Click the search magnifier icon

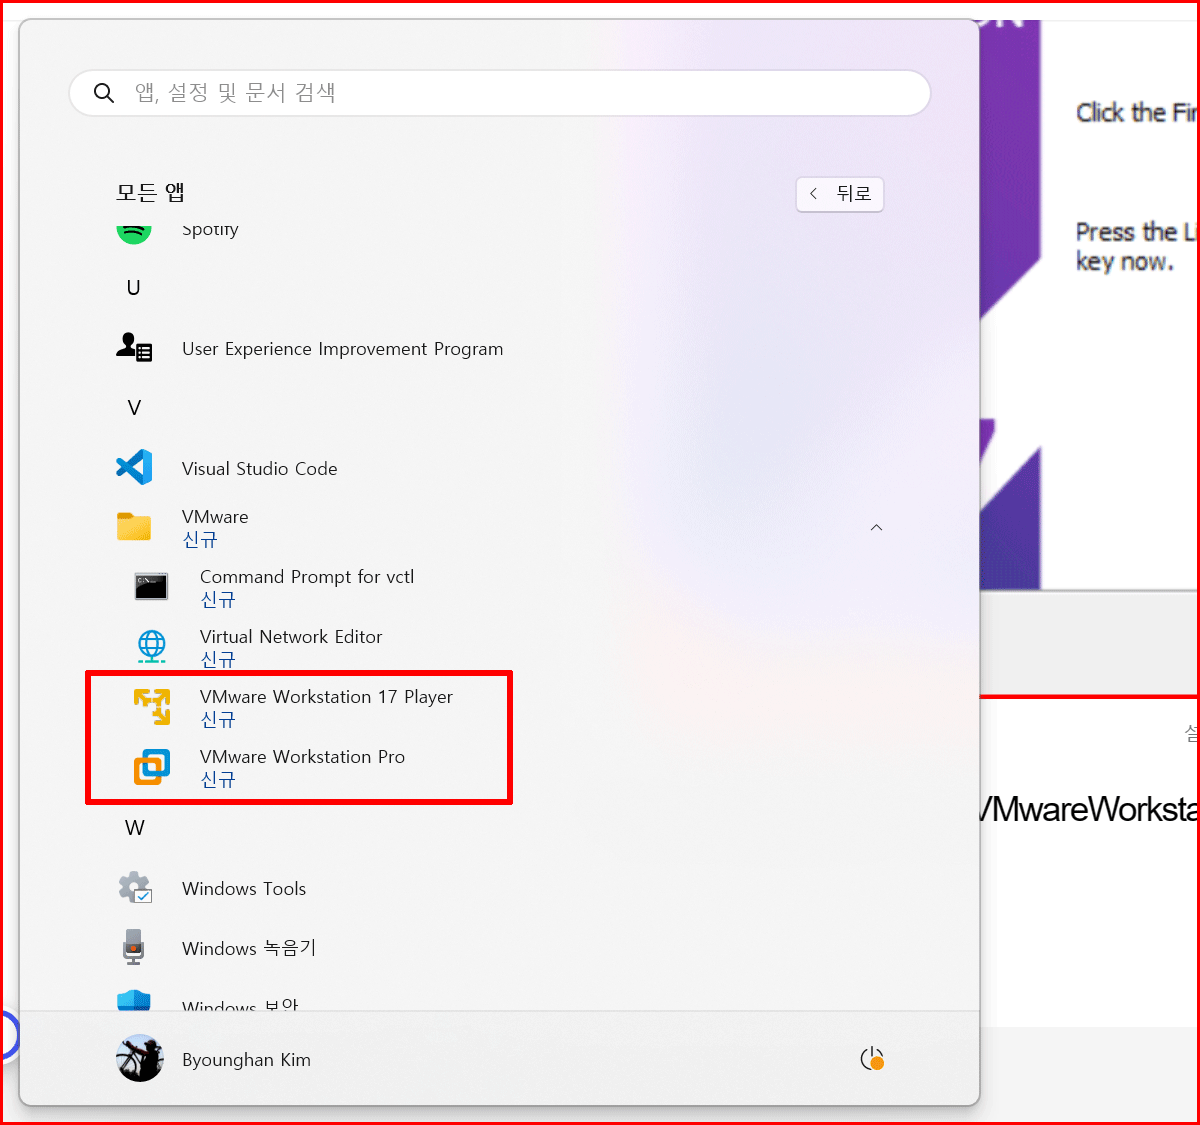click(104, 93)
